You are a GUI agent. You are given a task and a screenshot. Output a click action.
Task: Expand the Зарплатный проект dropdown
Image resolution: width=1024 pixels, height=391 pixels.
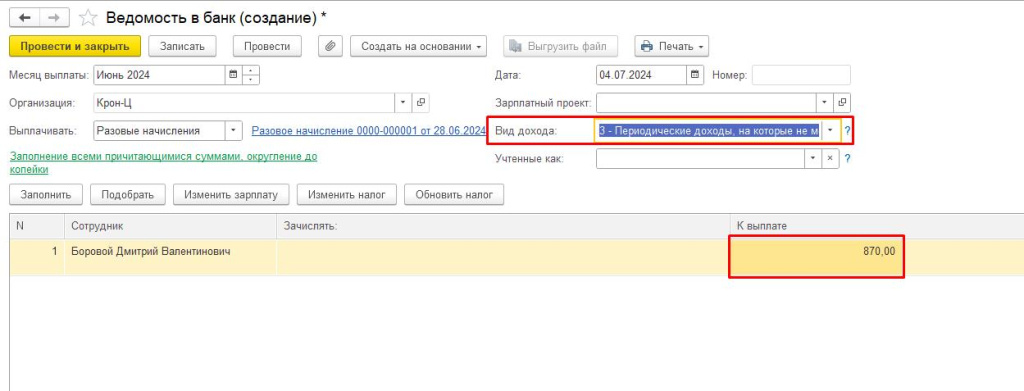pyautogui.click(x=825, y=102)
